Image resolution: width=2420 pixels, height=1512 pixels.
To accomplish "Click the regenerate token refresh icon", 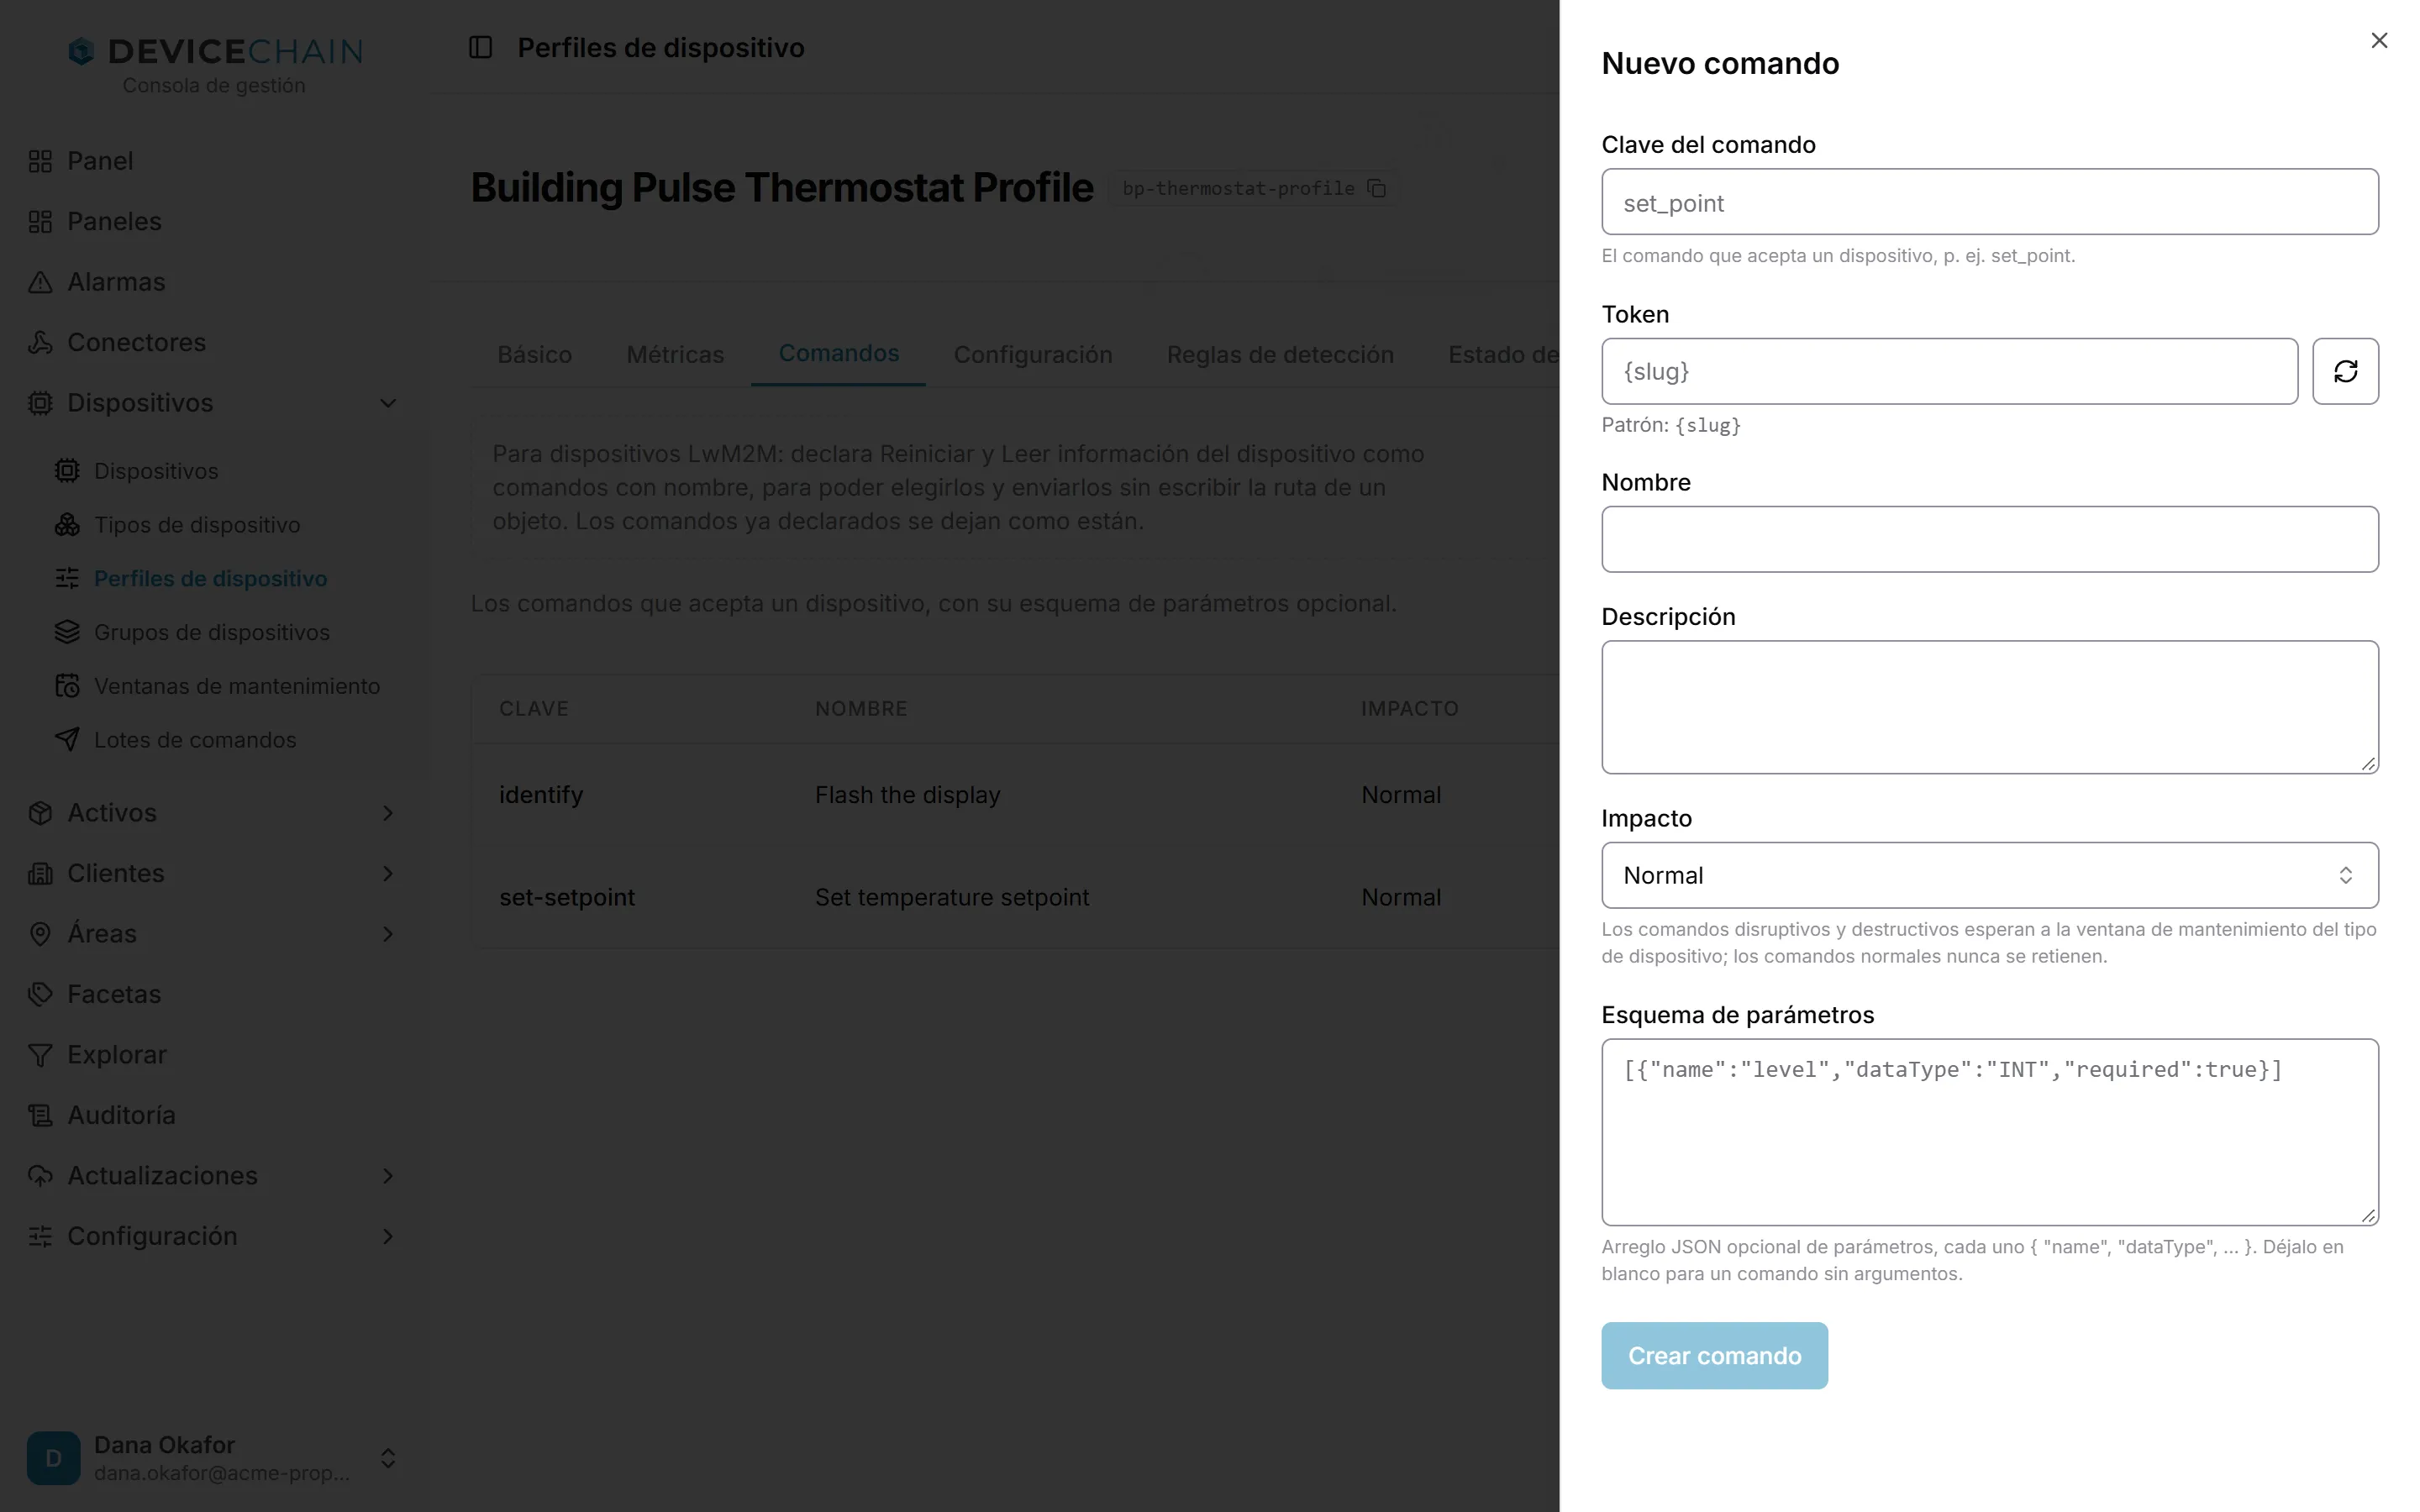I will [x=2345, y=371].
